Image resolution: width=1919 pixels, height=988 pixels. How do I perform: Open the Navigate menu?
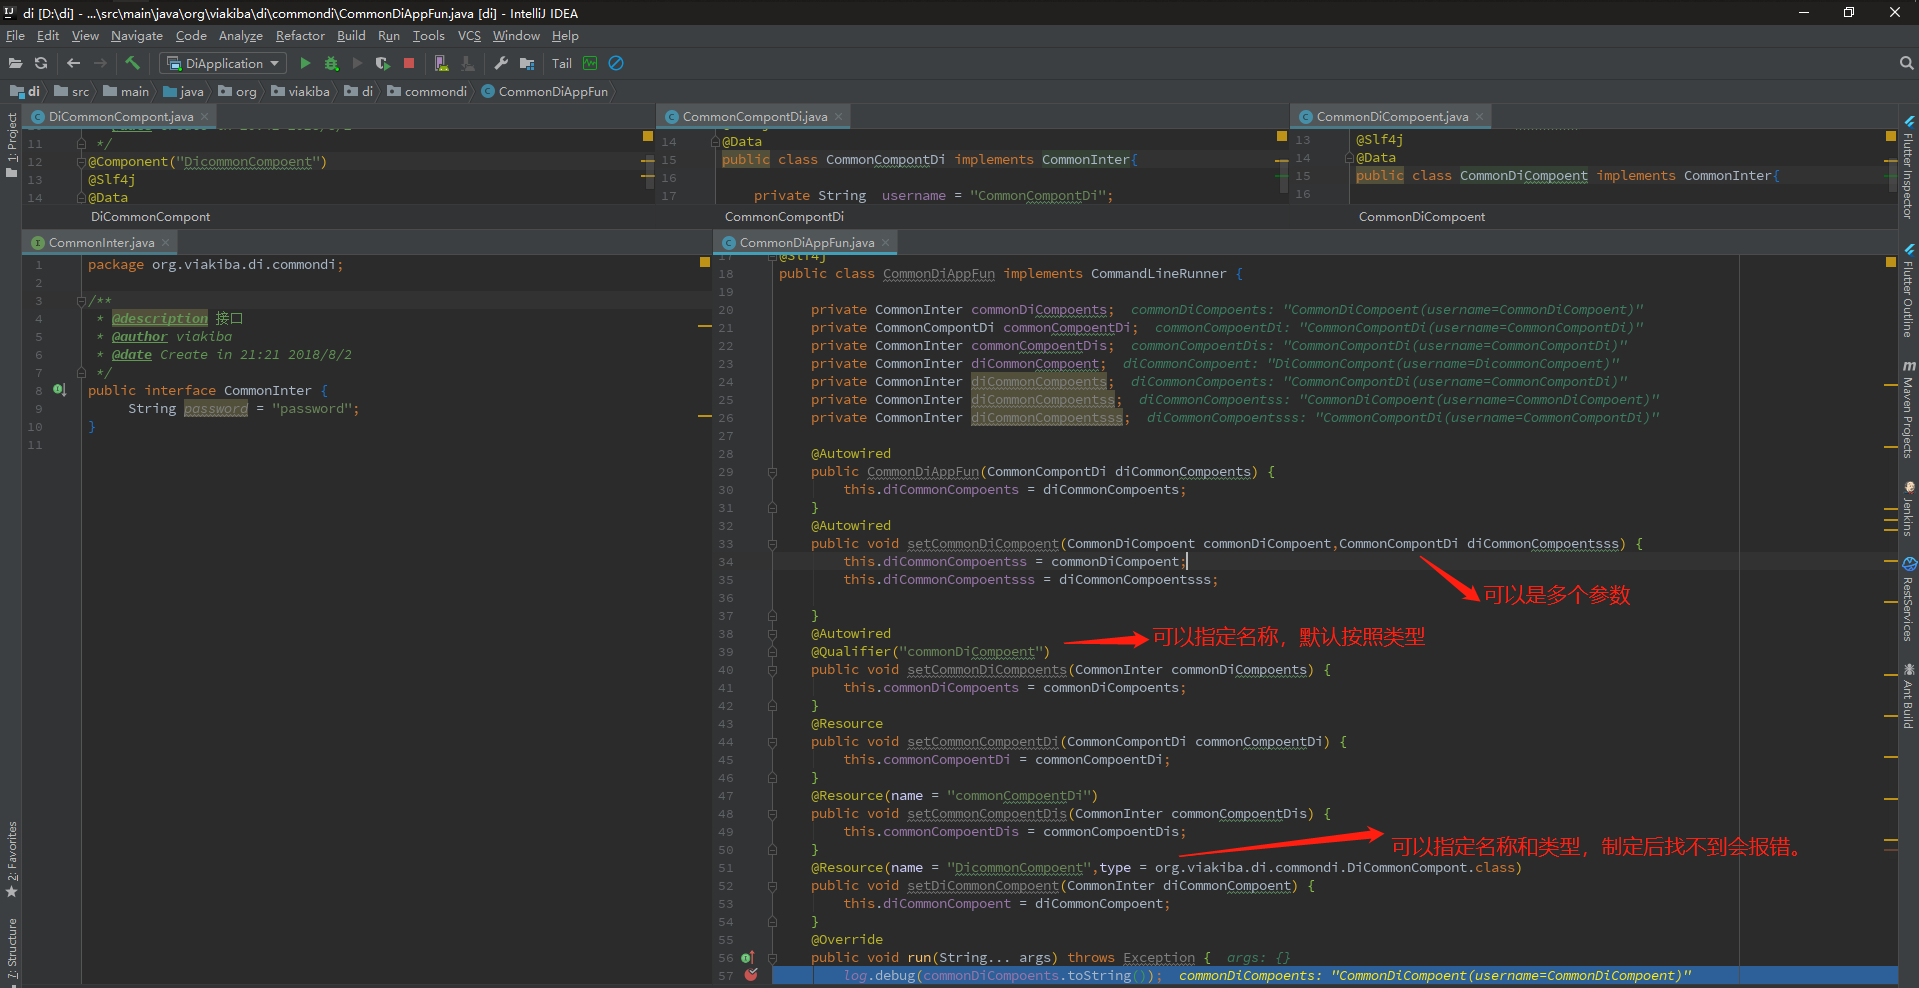(x=136, y=36)
